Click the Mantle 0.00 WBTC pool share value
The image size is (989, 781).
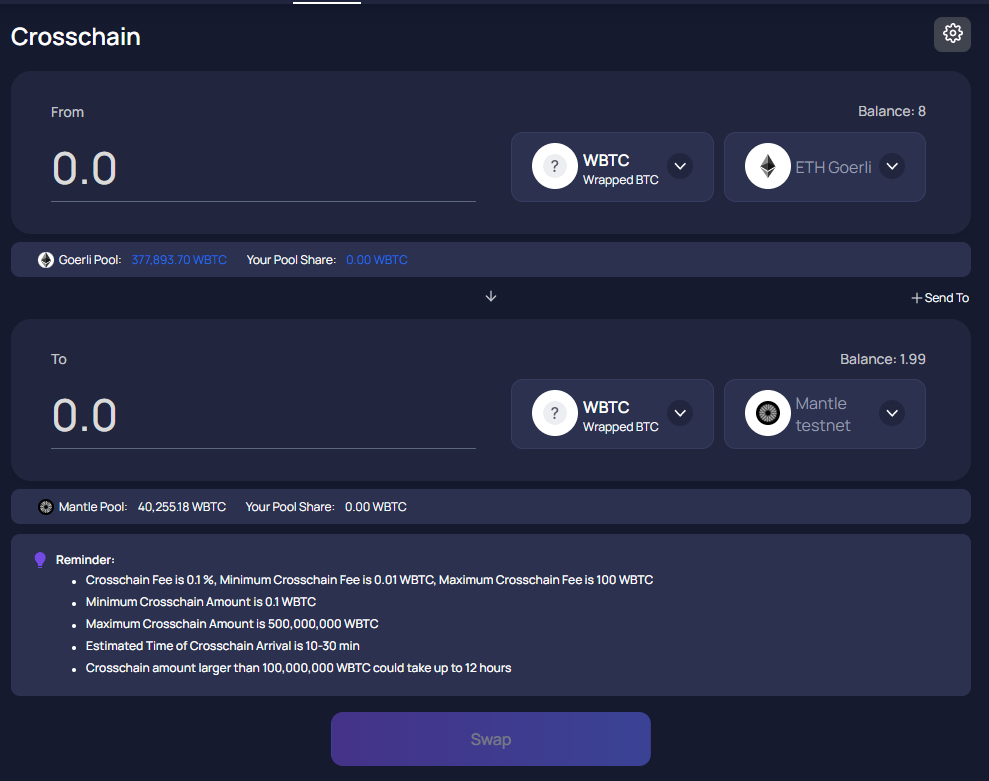[375, 507]
